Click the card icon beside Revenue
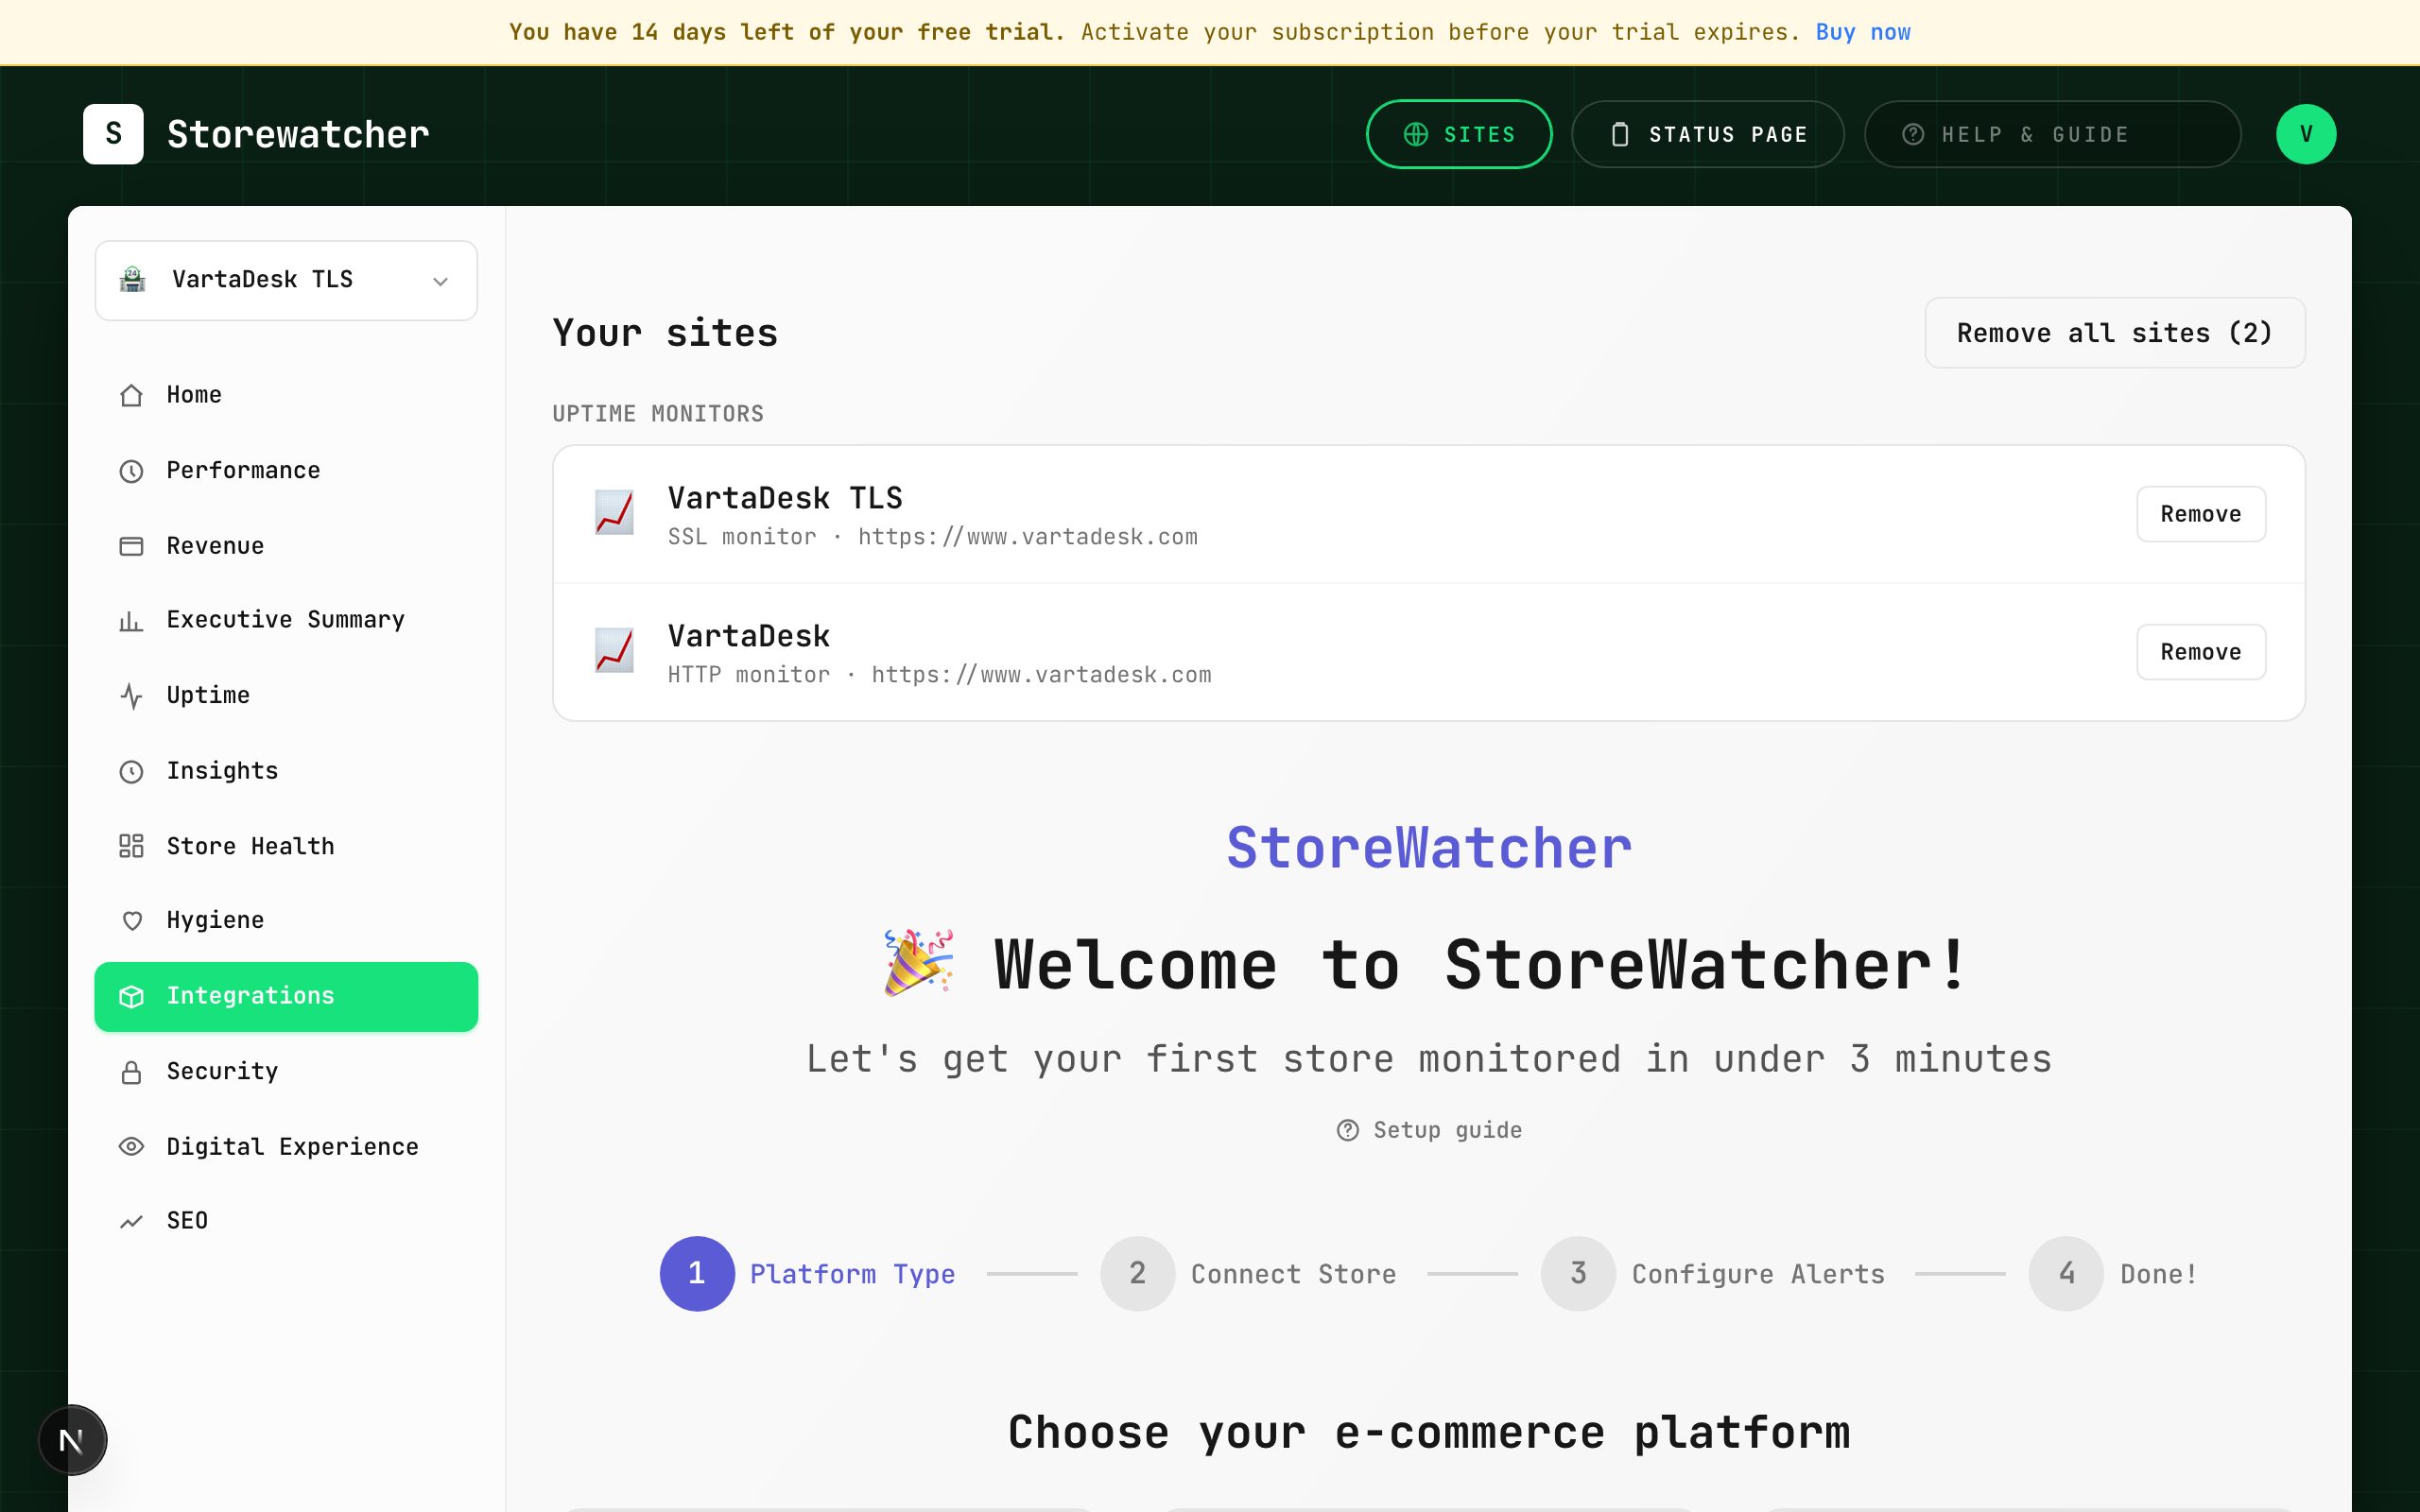Screen dimensions: 2420x1512 point(131,546)
